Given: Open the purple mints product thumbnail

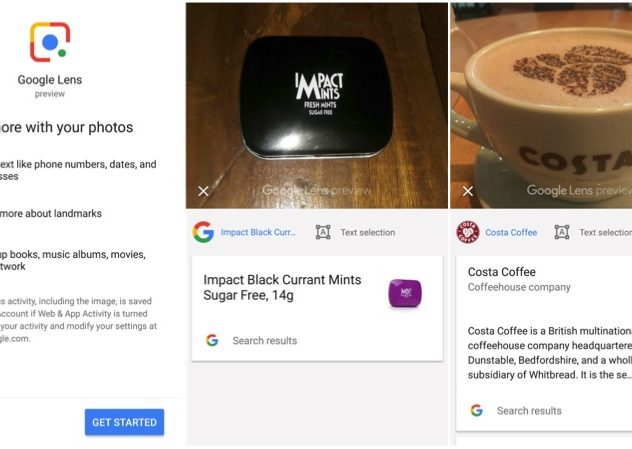Looking at the screenshot, I should pos(405,293).
